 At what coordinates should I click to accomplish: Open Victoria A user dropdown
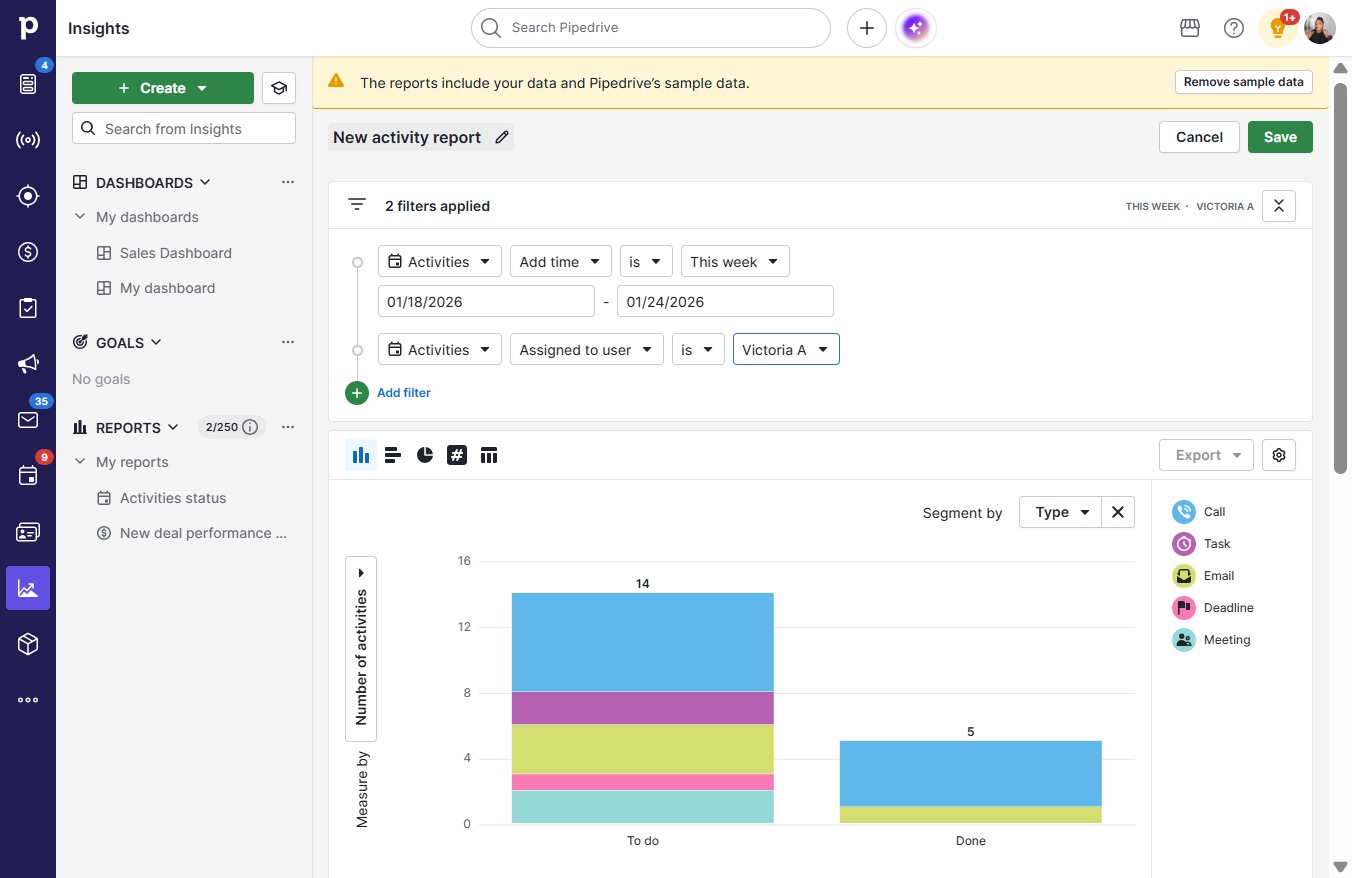786,350
